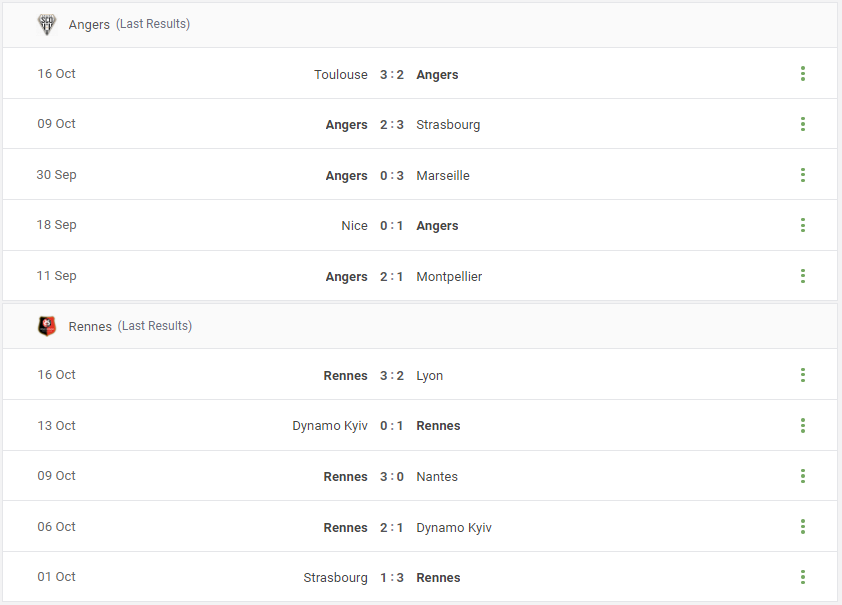842x605 pixels.
Task: Select the Toulouse team name
Action: pyautogui.click(x=341, y=75)
